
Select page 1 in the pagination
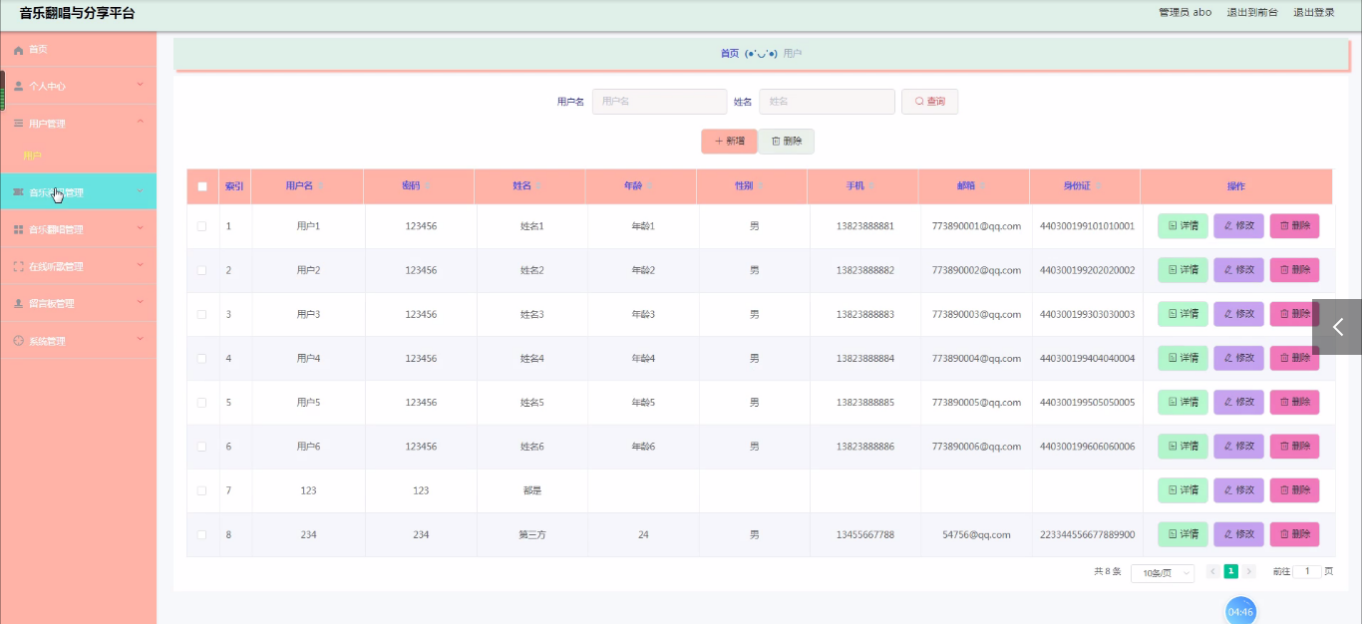coord(1231,572)
